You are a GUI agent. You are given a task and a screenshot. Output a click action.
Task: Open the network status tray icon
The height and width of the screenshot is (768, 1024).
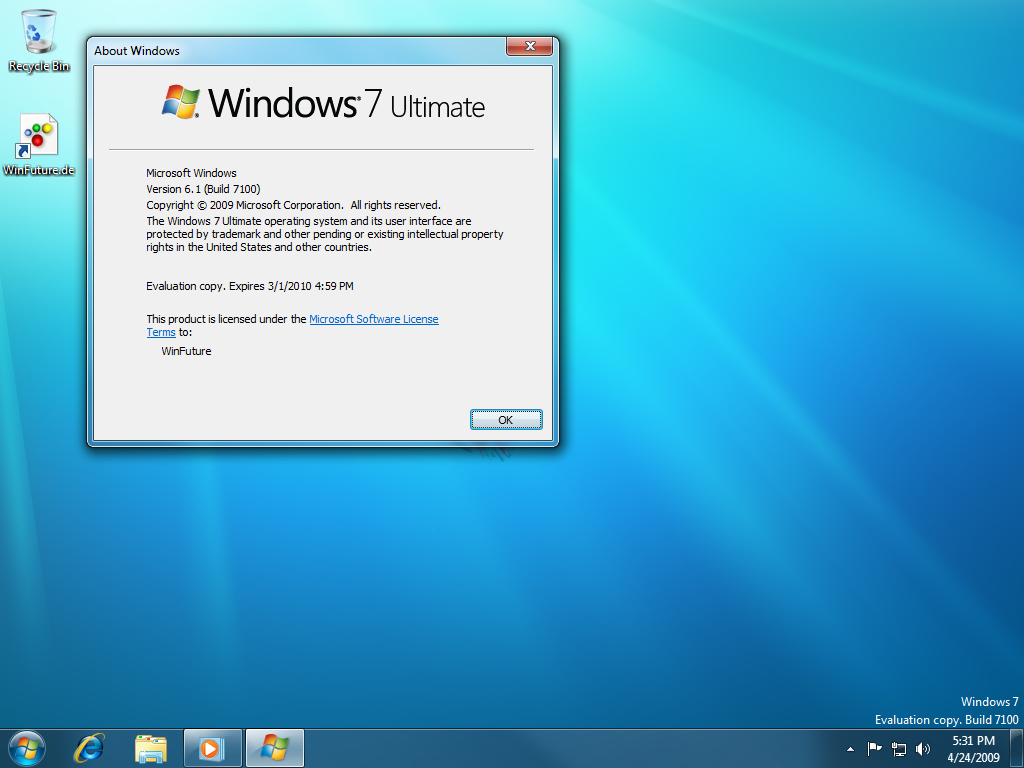pyautogui.click(x=899, y=749)
